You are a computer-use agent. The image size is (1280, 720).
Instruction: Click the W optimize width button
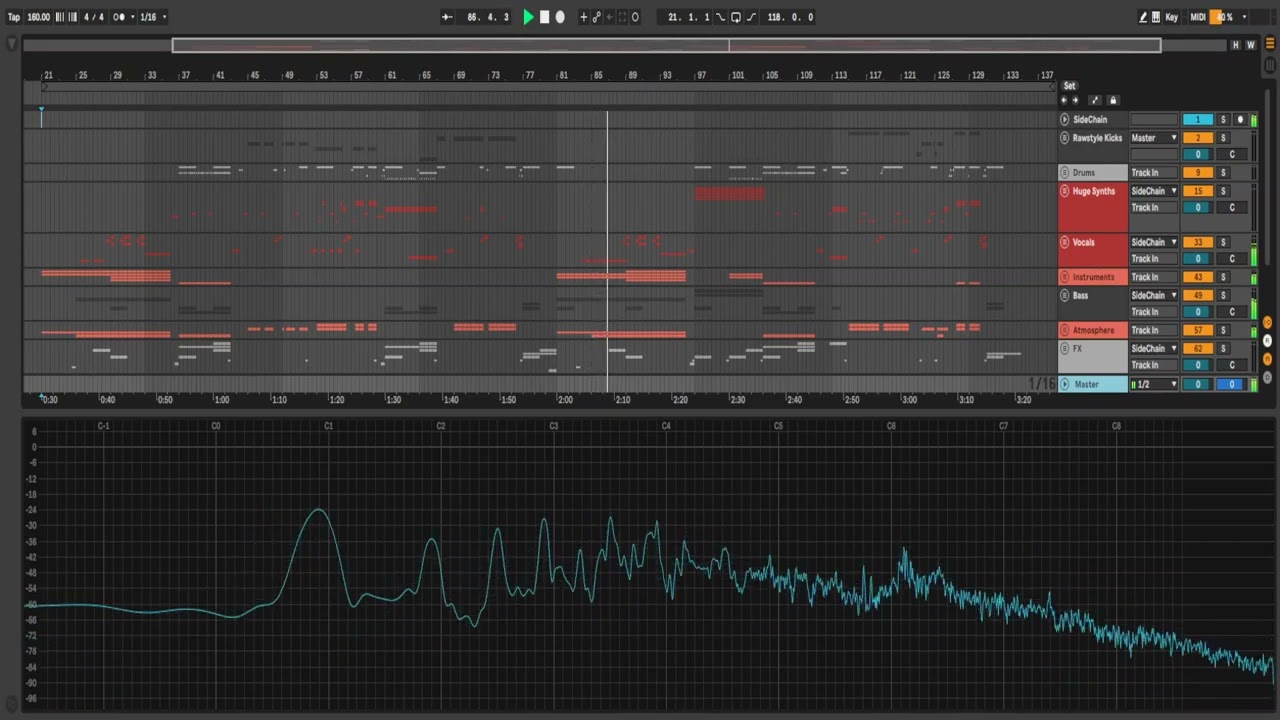click(1250, 45)
